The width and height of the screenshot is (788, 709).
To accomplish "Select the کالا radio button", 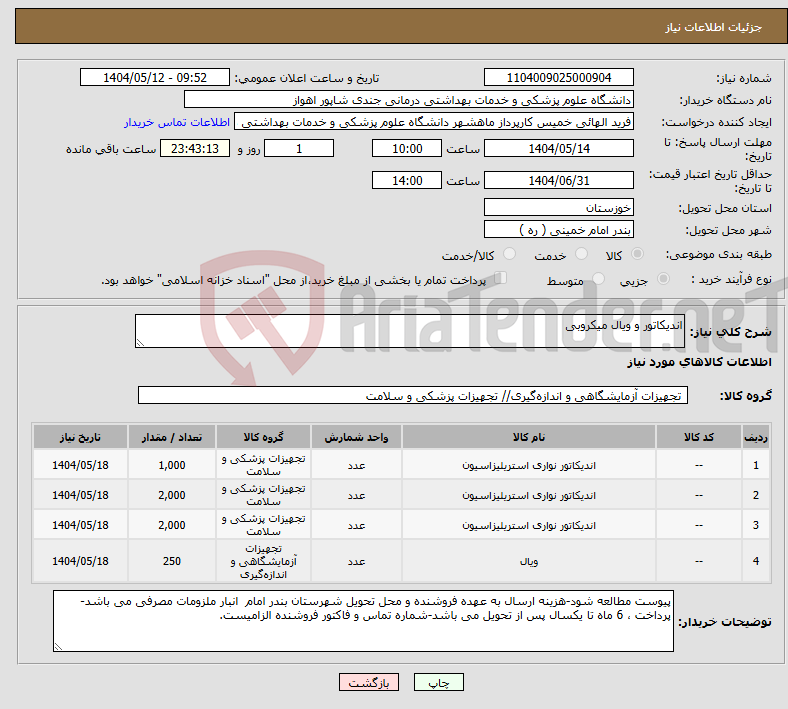I will (637, 254).
